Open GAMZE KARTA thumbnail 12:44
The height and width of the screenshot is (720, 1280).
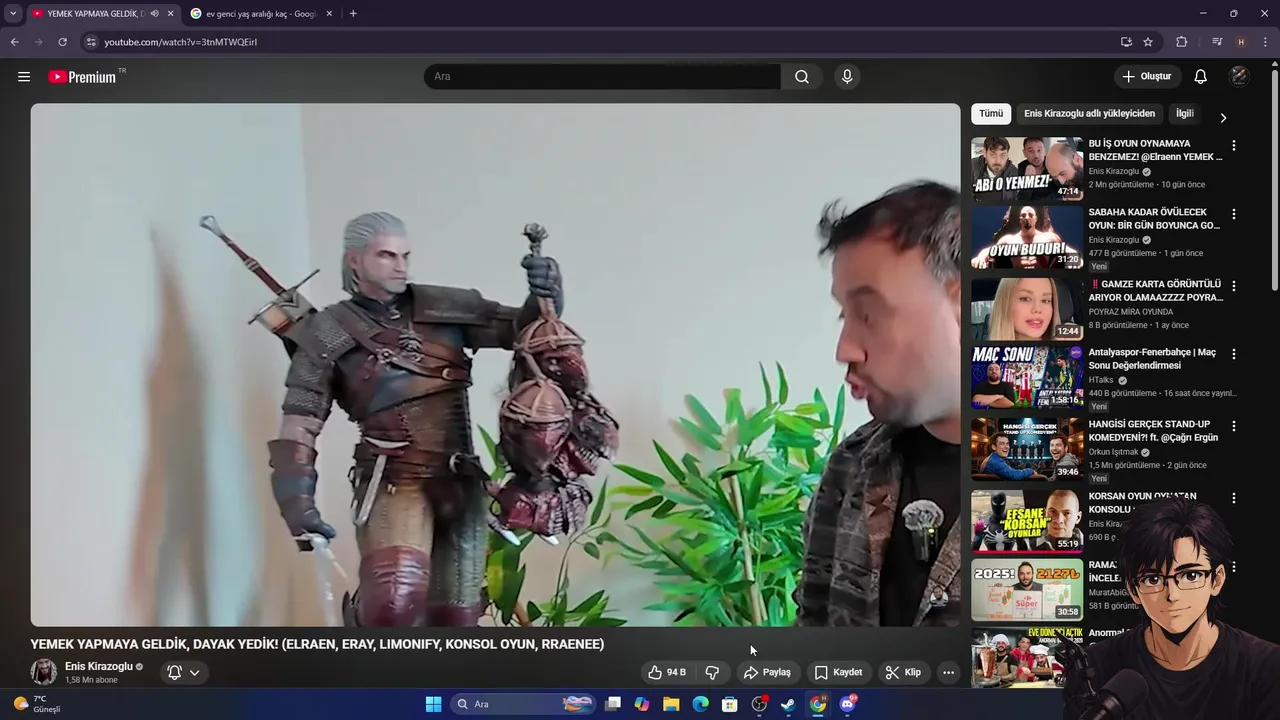[x=1027, y=309]
